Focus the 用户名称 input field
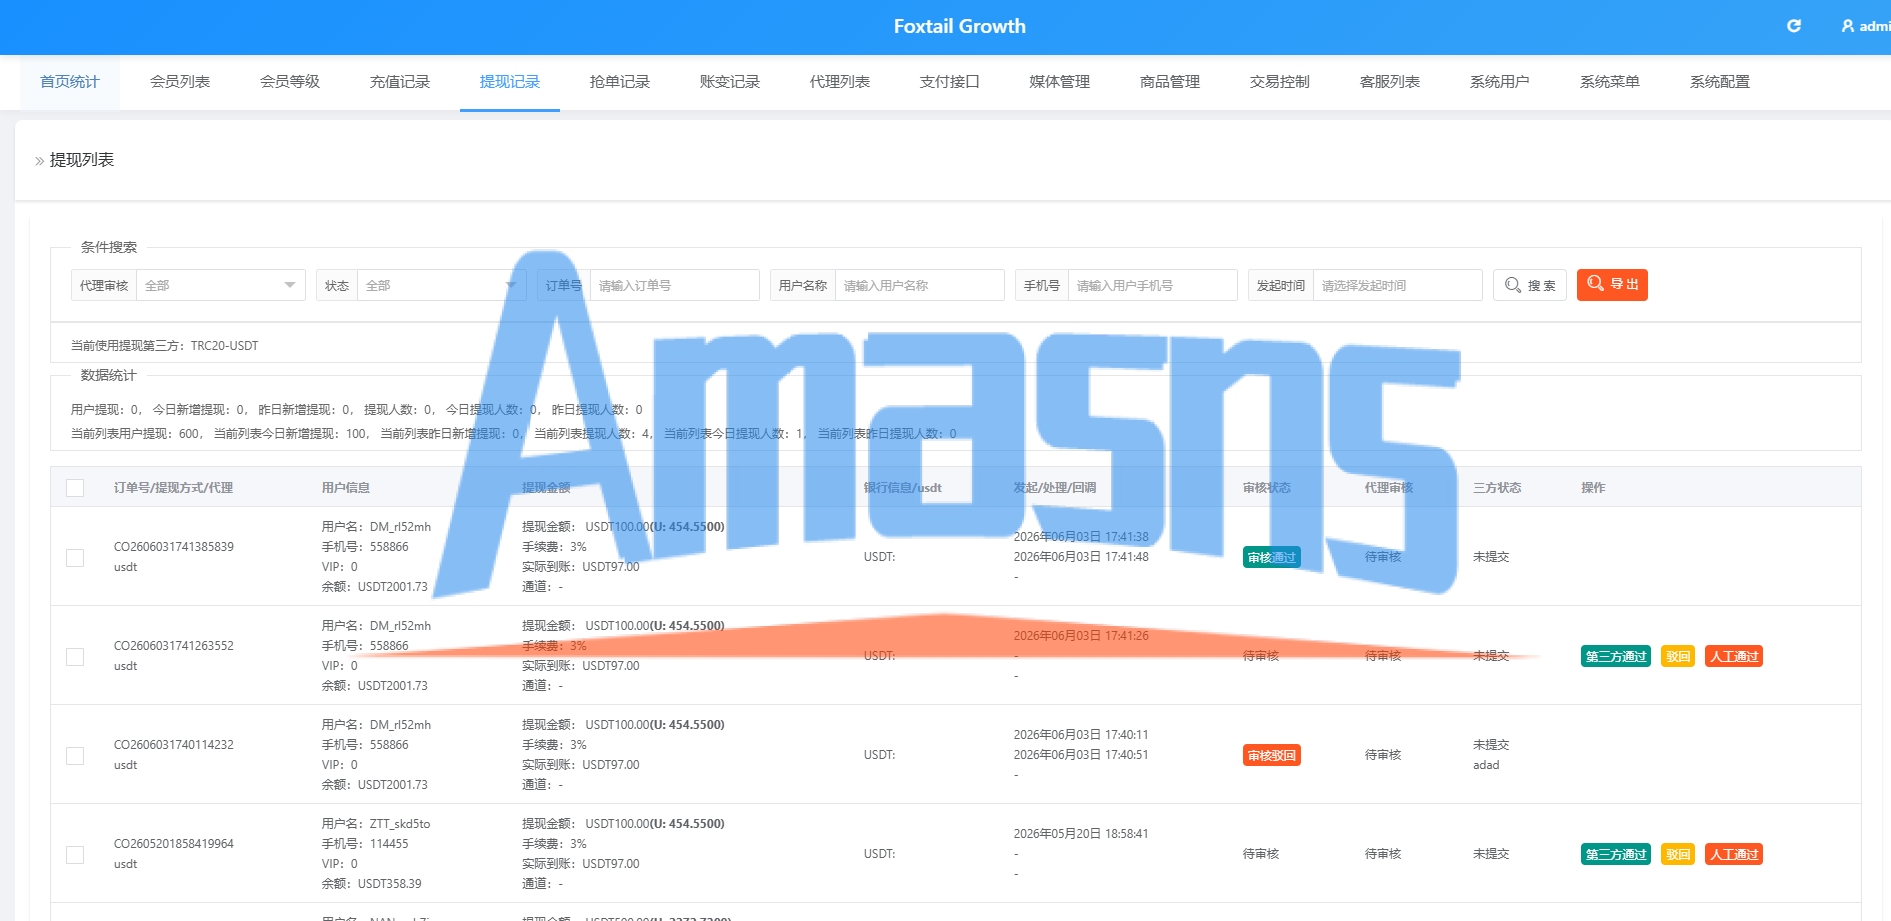 coord(919,285)
